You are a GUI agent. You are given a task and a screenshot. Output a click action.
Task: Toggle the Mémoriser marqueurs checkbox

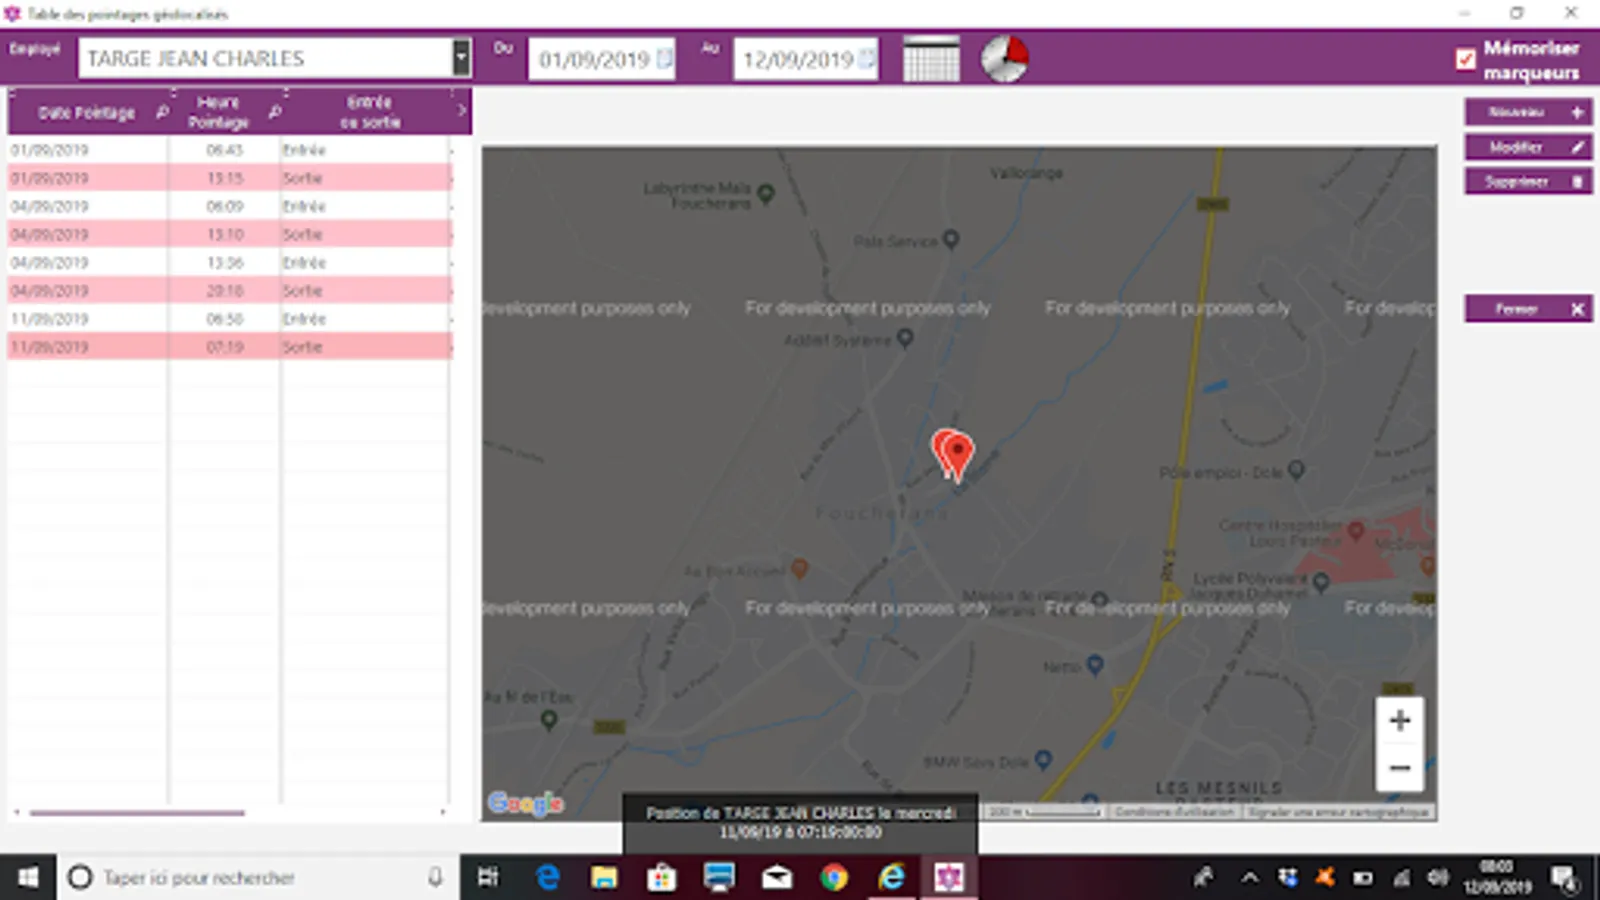(1465, 59)
